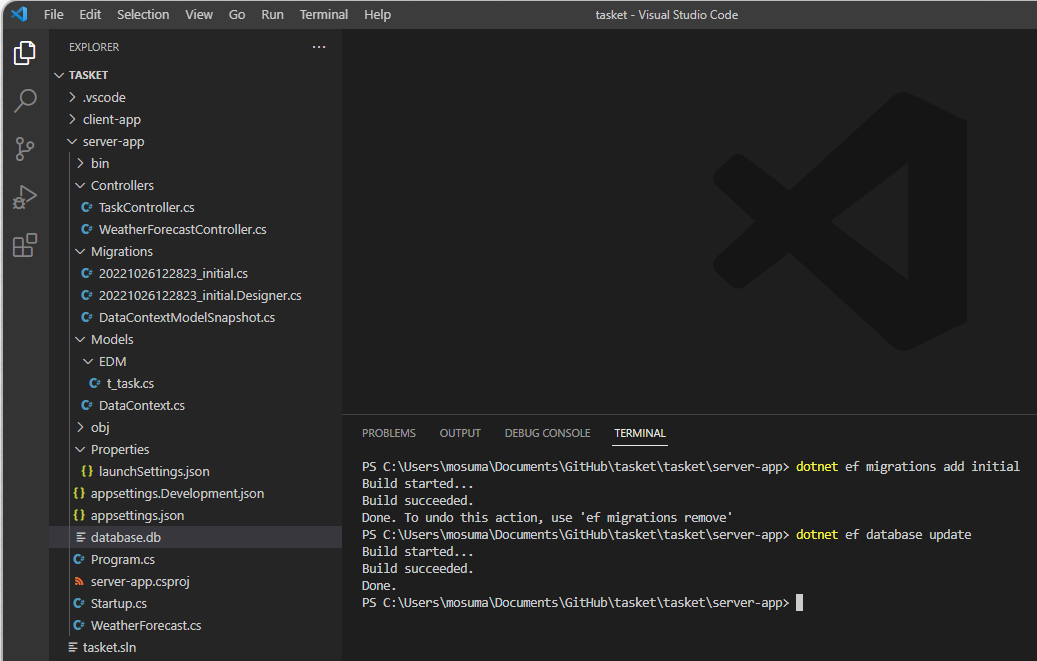Click the C# icon beside WeatherForecast.cs
Viewport: 1037px width, 661px height.
(79, 625)
